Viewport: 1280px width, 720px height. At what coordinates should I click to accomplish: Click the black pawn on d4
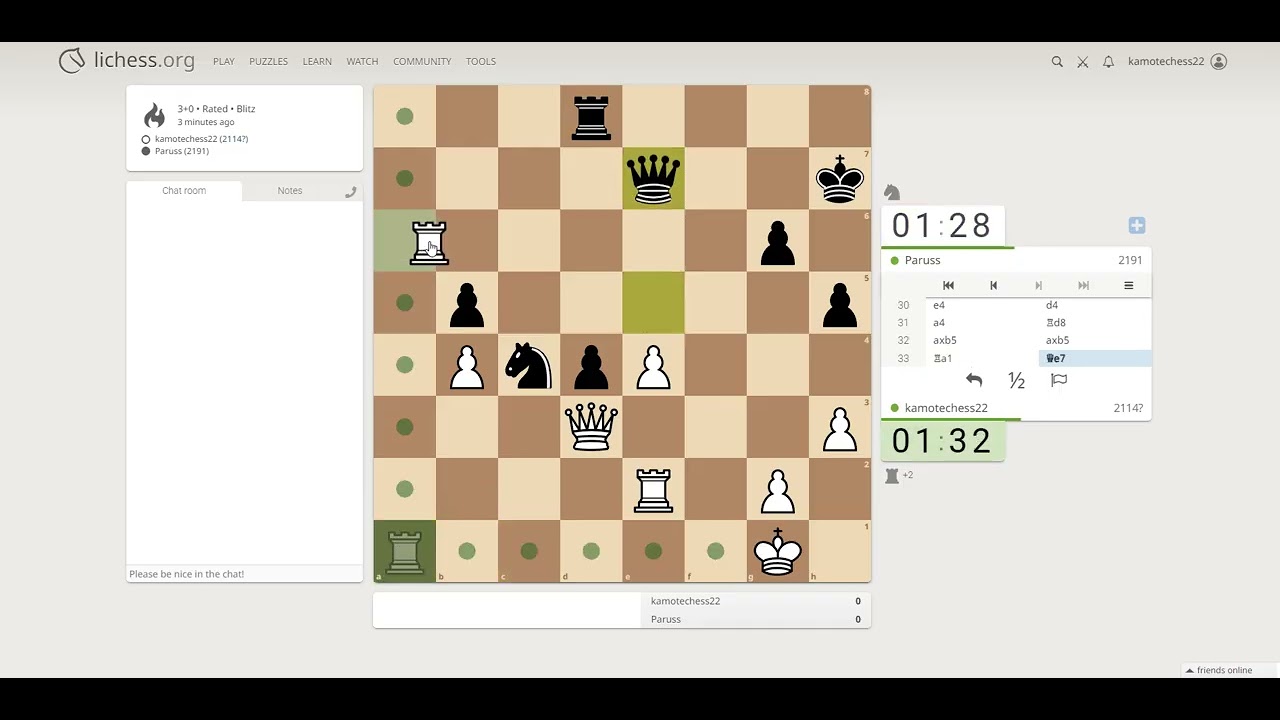click(591, 365)
